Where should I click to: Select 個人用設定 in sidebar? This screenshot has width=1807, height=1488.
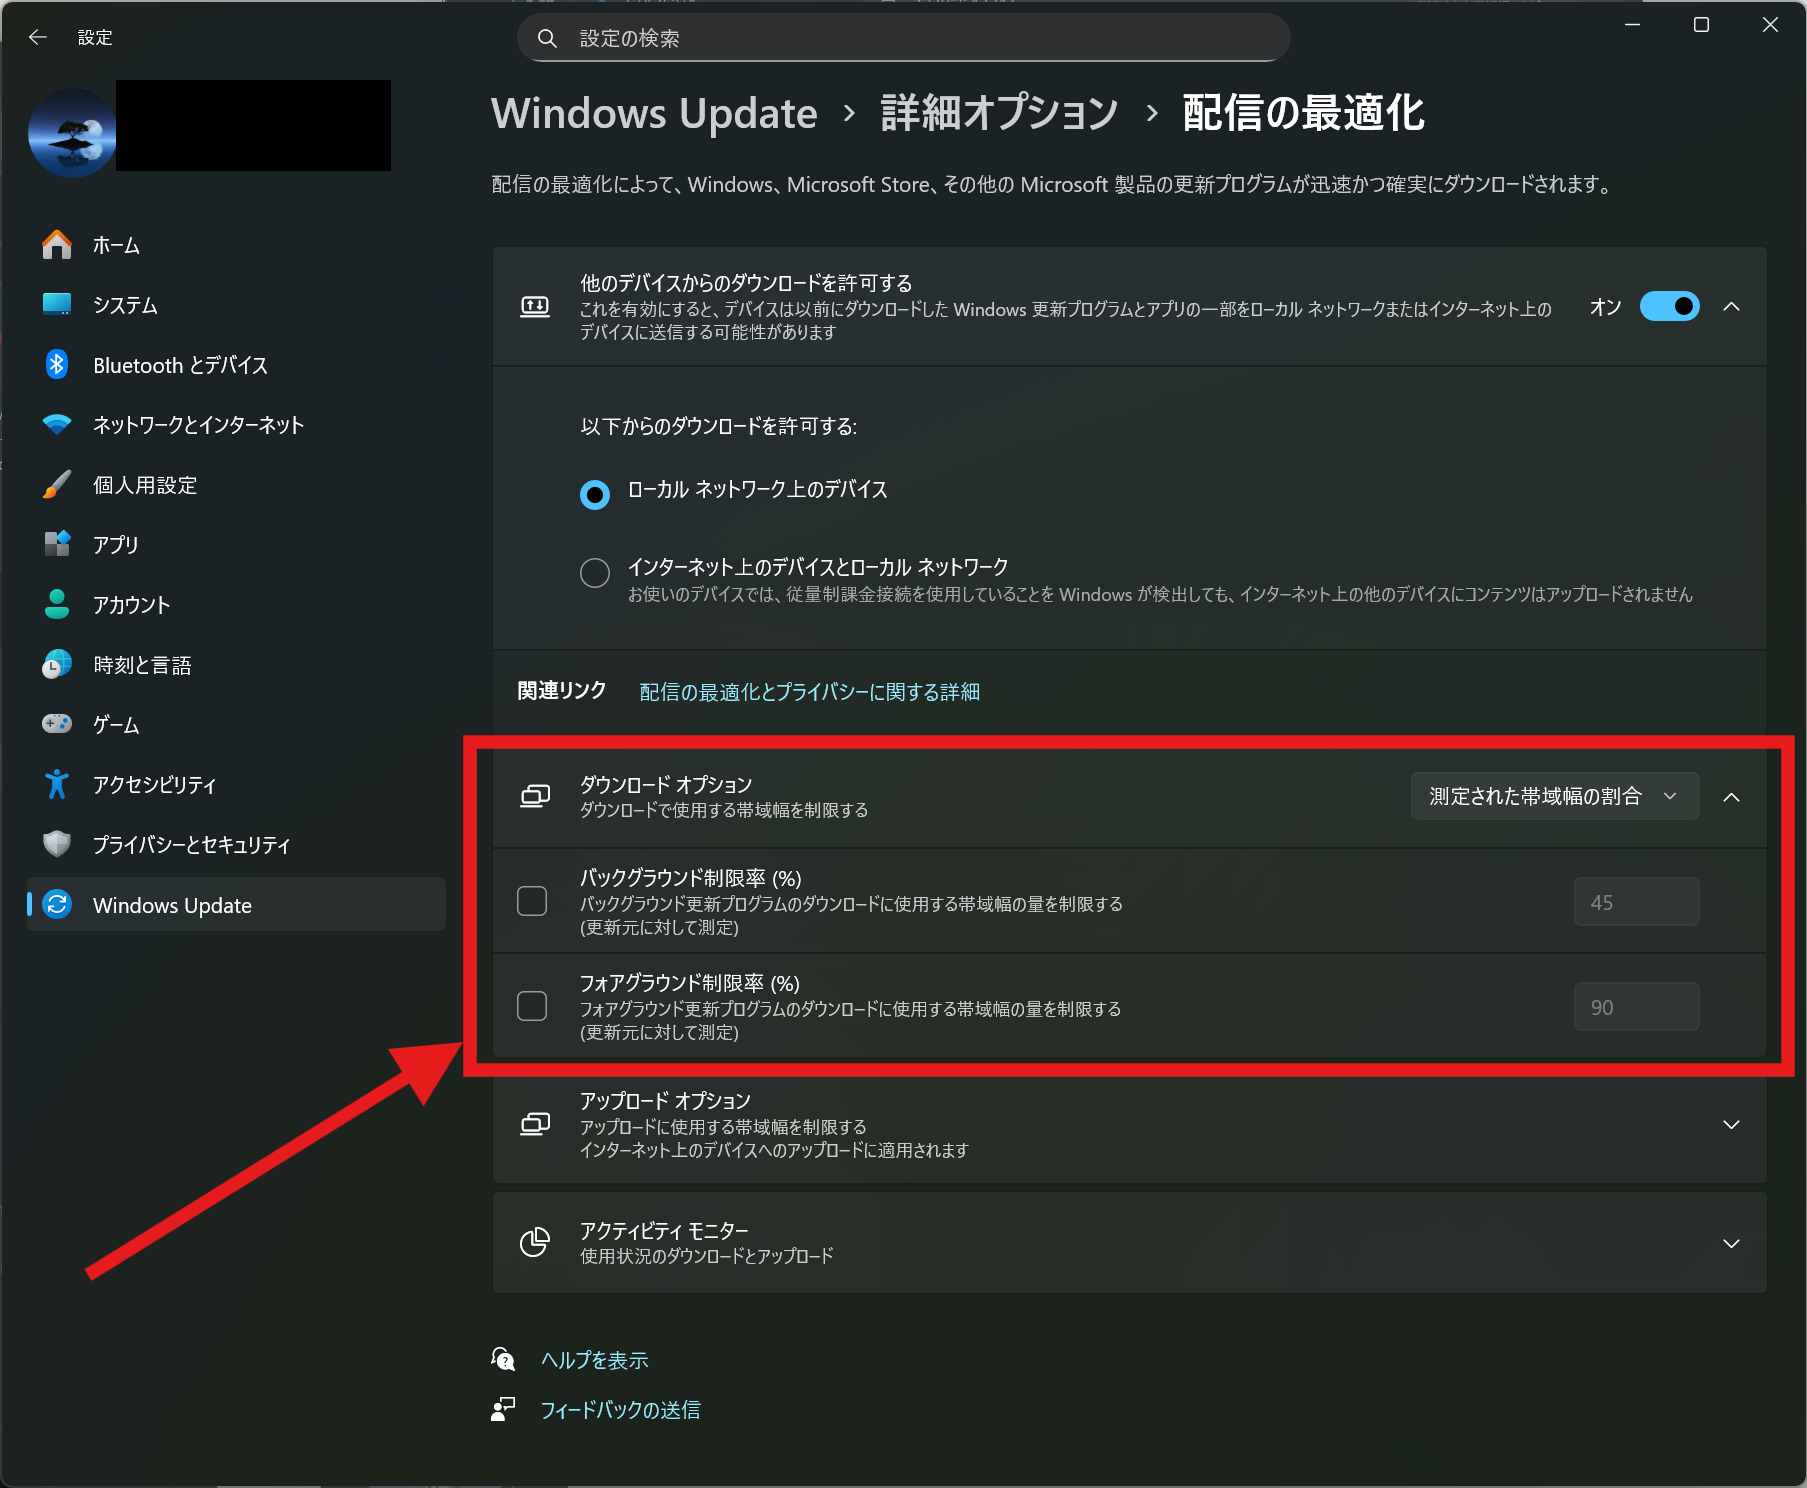coord(236,485)
